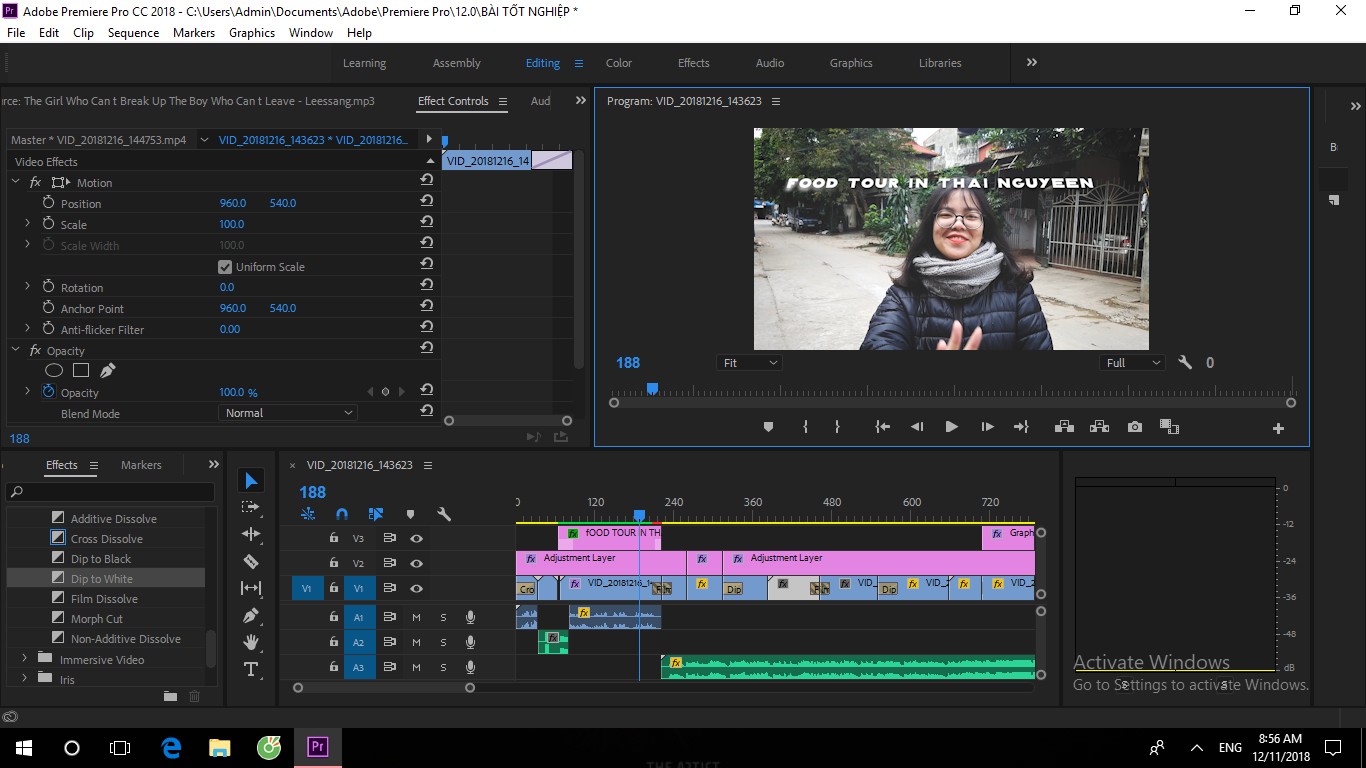Click the Program monitor playhead scrubber
The image size is (1366, 768).
[652, 388]
